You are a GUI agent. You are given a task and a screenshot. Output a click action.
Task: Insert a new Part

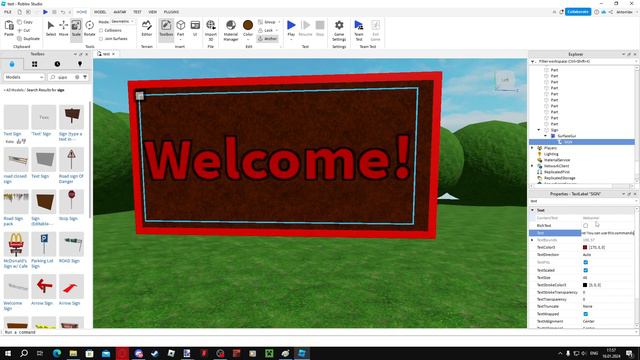[180, 29]
